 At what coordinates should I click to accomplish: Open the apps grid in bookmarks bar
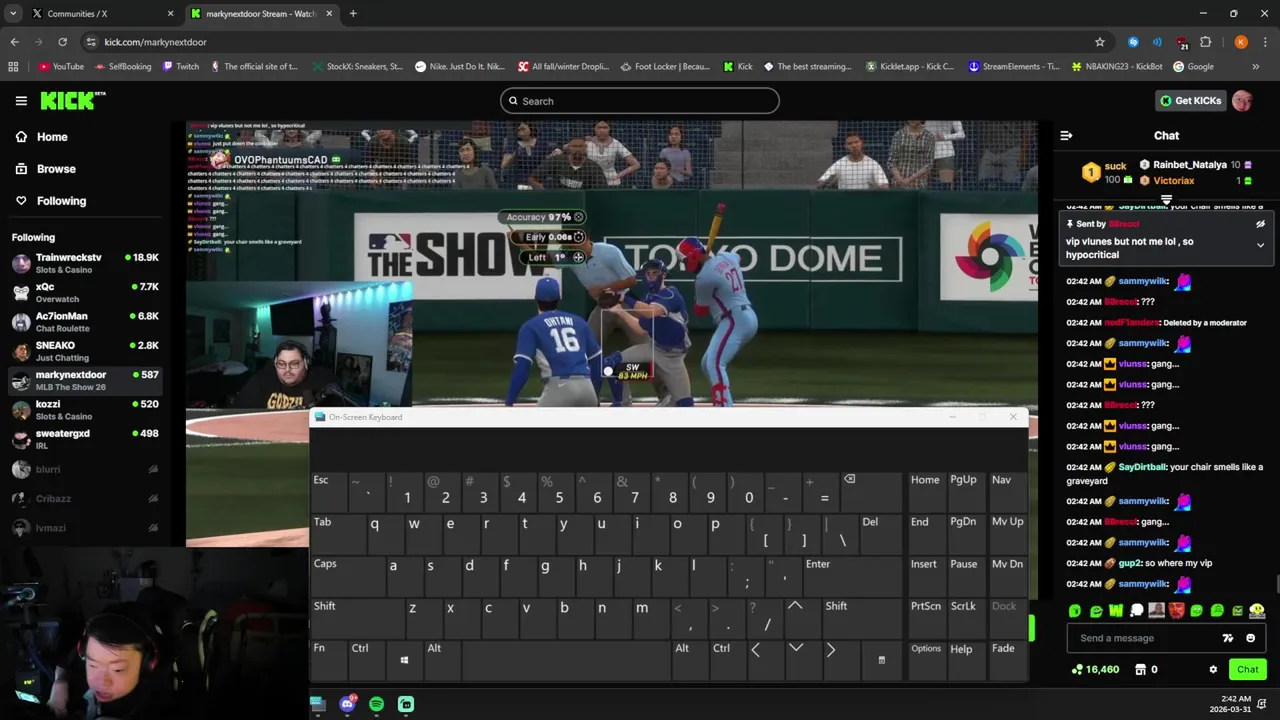pos(13,67)
